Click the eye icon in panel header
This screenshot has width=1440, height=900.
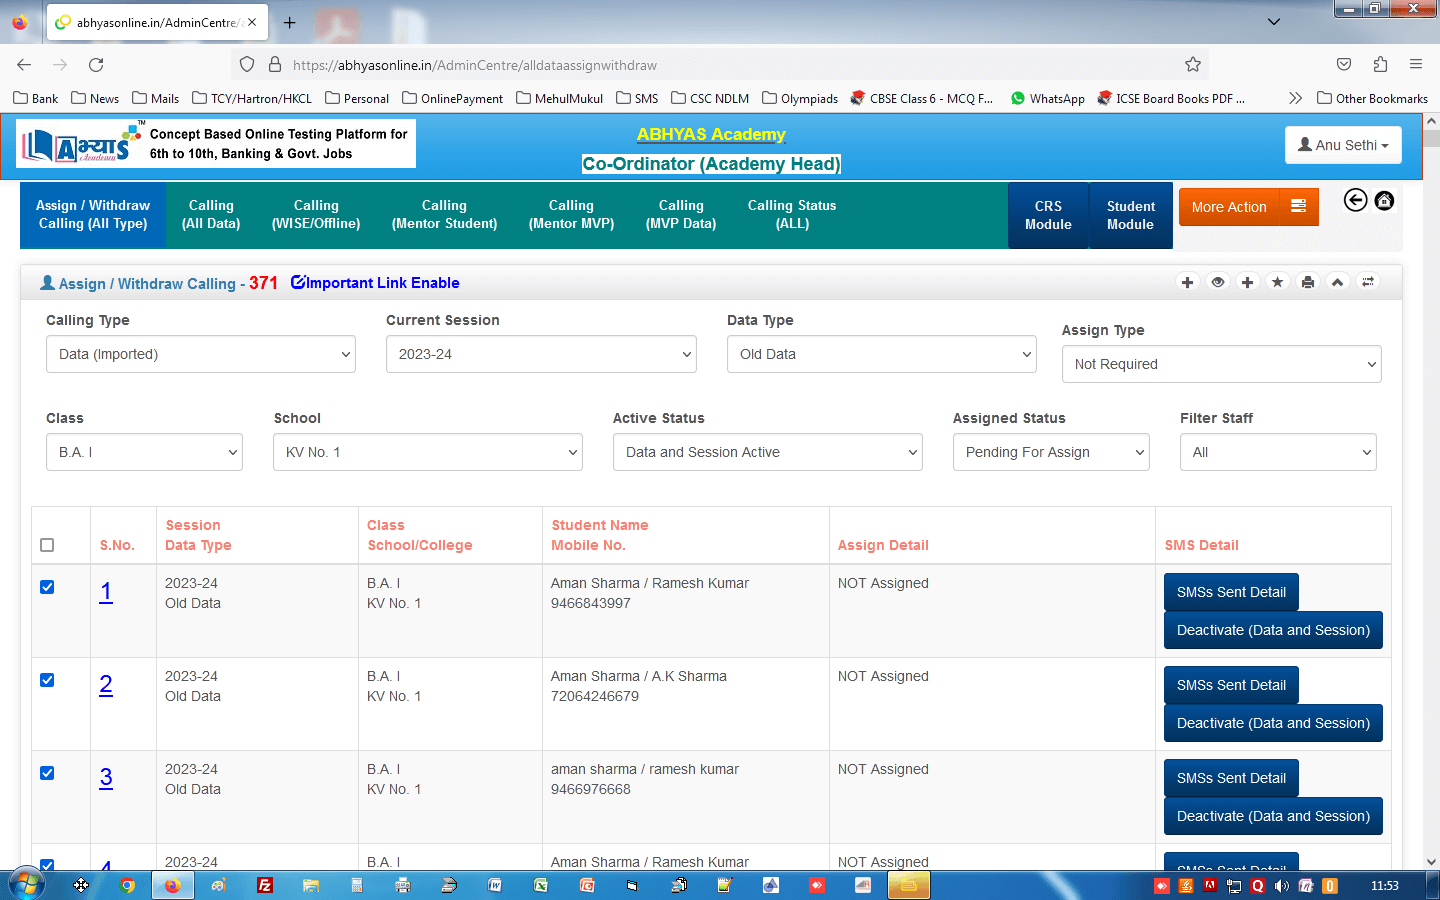point(1217,283)
